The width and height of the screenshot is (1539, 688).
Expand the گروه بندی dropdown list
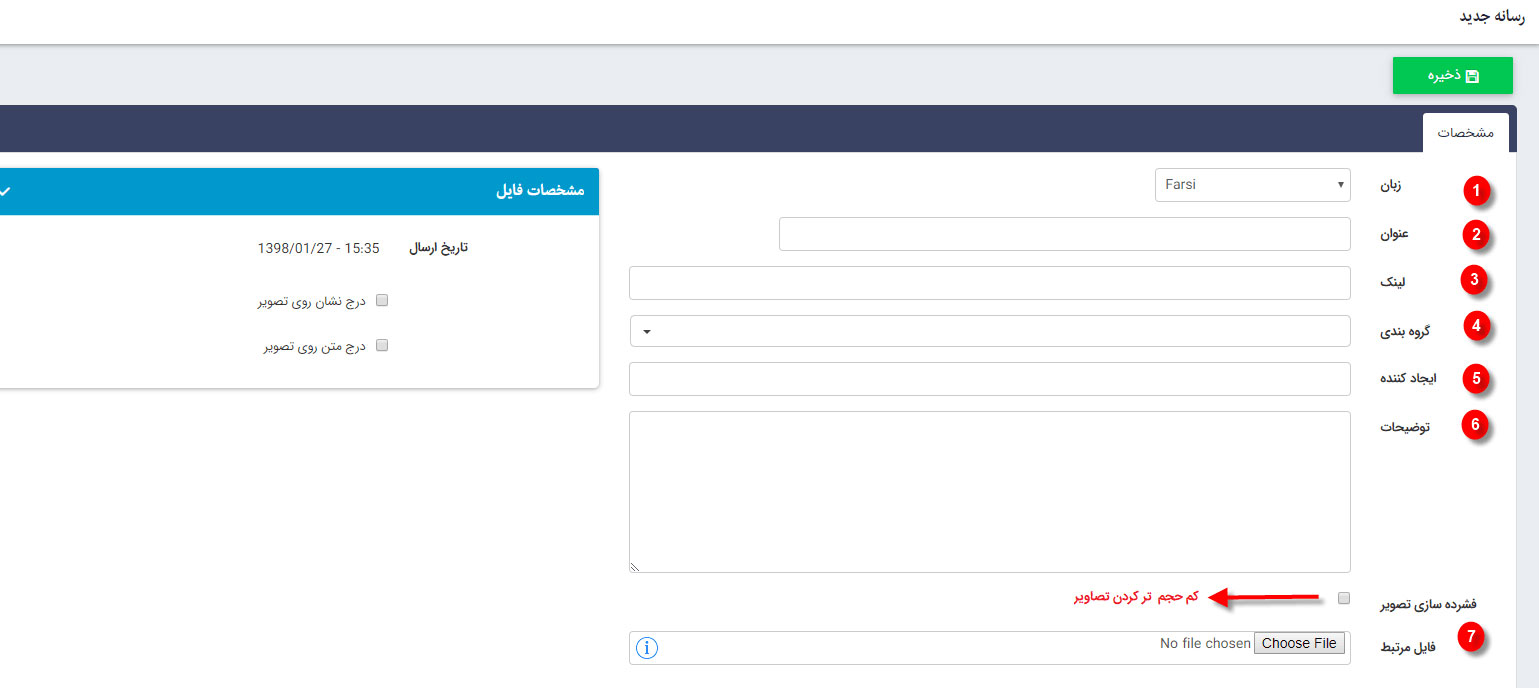pos(989,331)
